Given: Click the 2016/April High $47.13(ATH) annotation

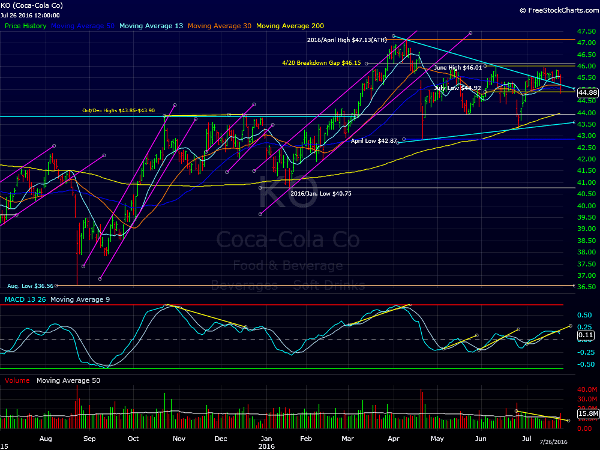Looking at the screenshot, I should (x=347, y=39).
